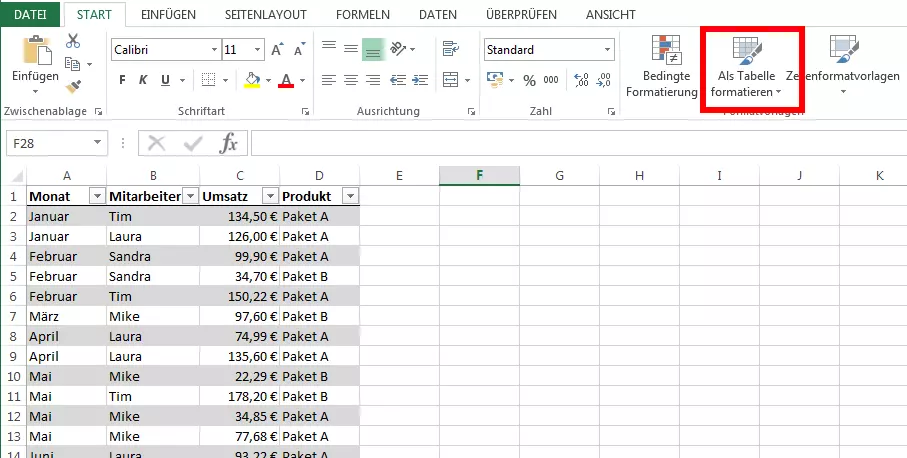Expand the fill color arrow

268,80
